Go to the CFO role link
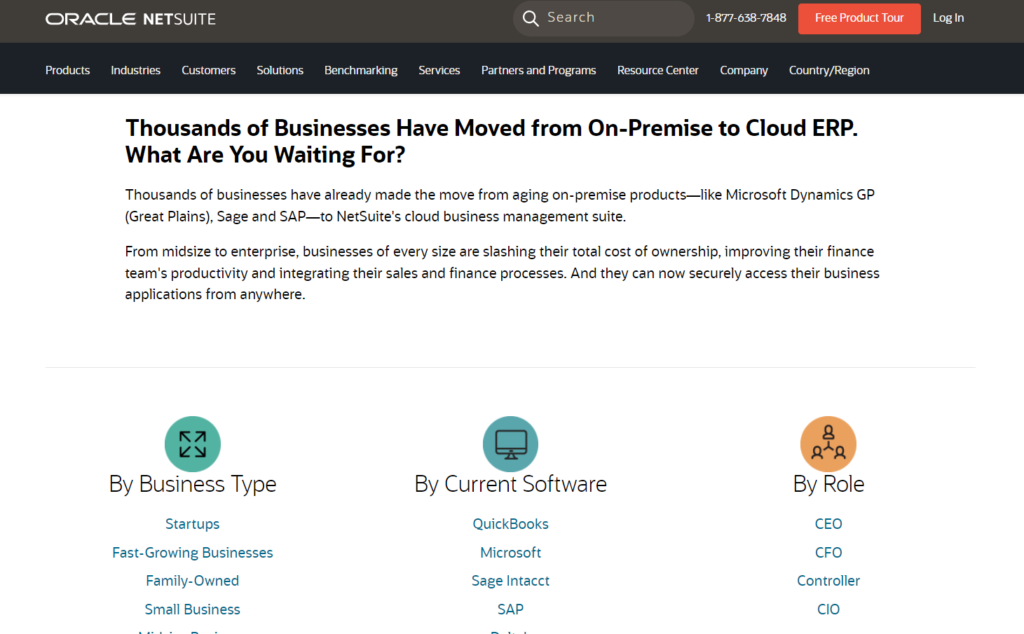This screenshot has width=1024, height=634. (828, 552)
